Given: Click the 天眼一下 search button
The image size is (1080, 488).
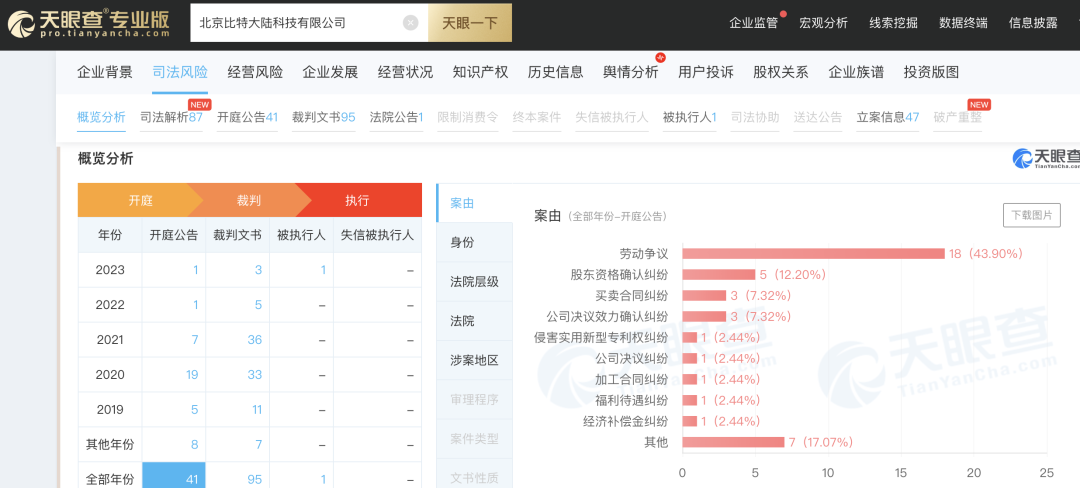Looking at the screenshot, I should 469,23.
